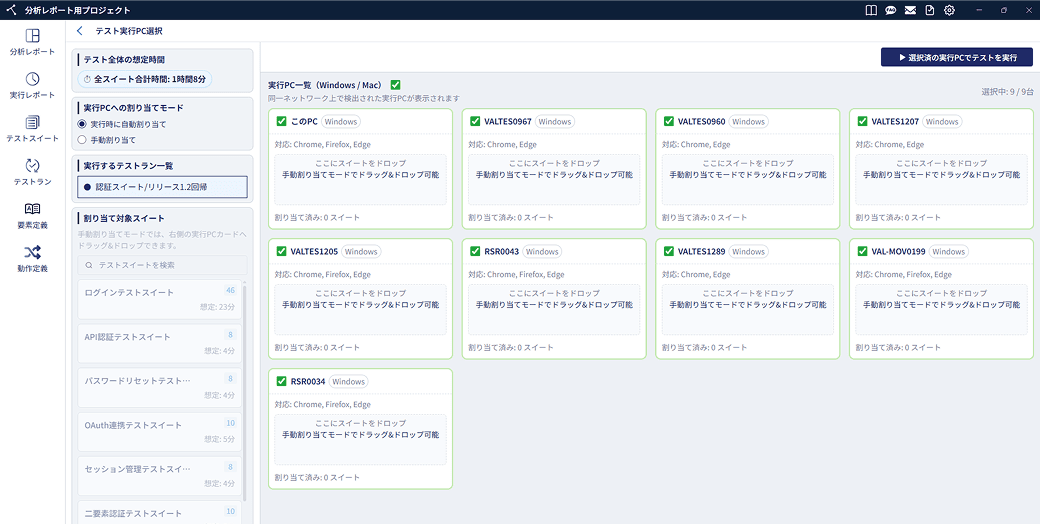
Task: Select パスワードリセットテスト suite item
Action: pyautogui.click(x=159, y=387)
